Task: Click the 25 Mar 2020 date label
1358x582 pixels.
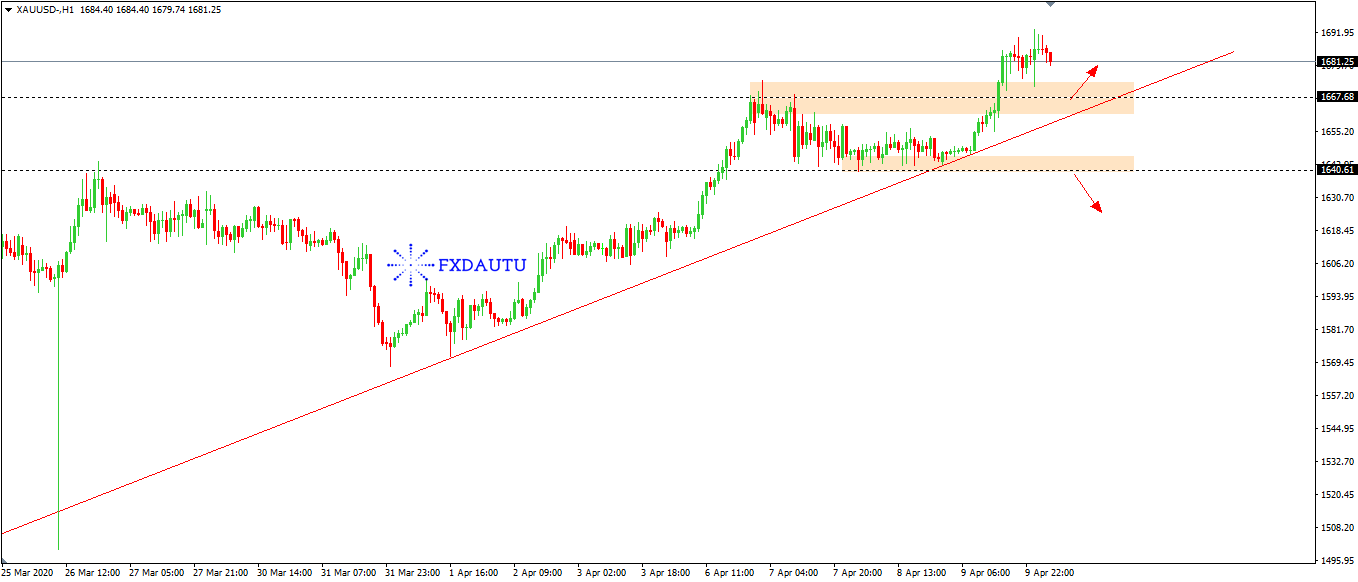Action: click(27, 573)
